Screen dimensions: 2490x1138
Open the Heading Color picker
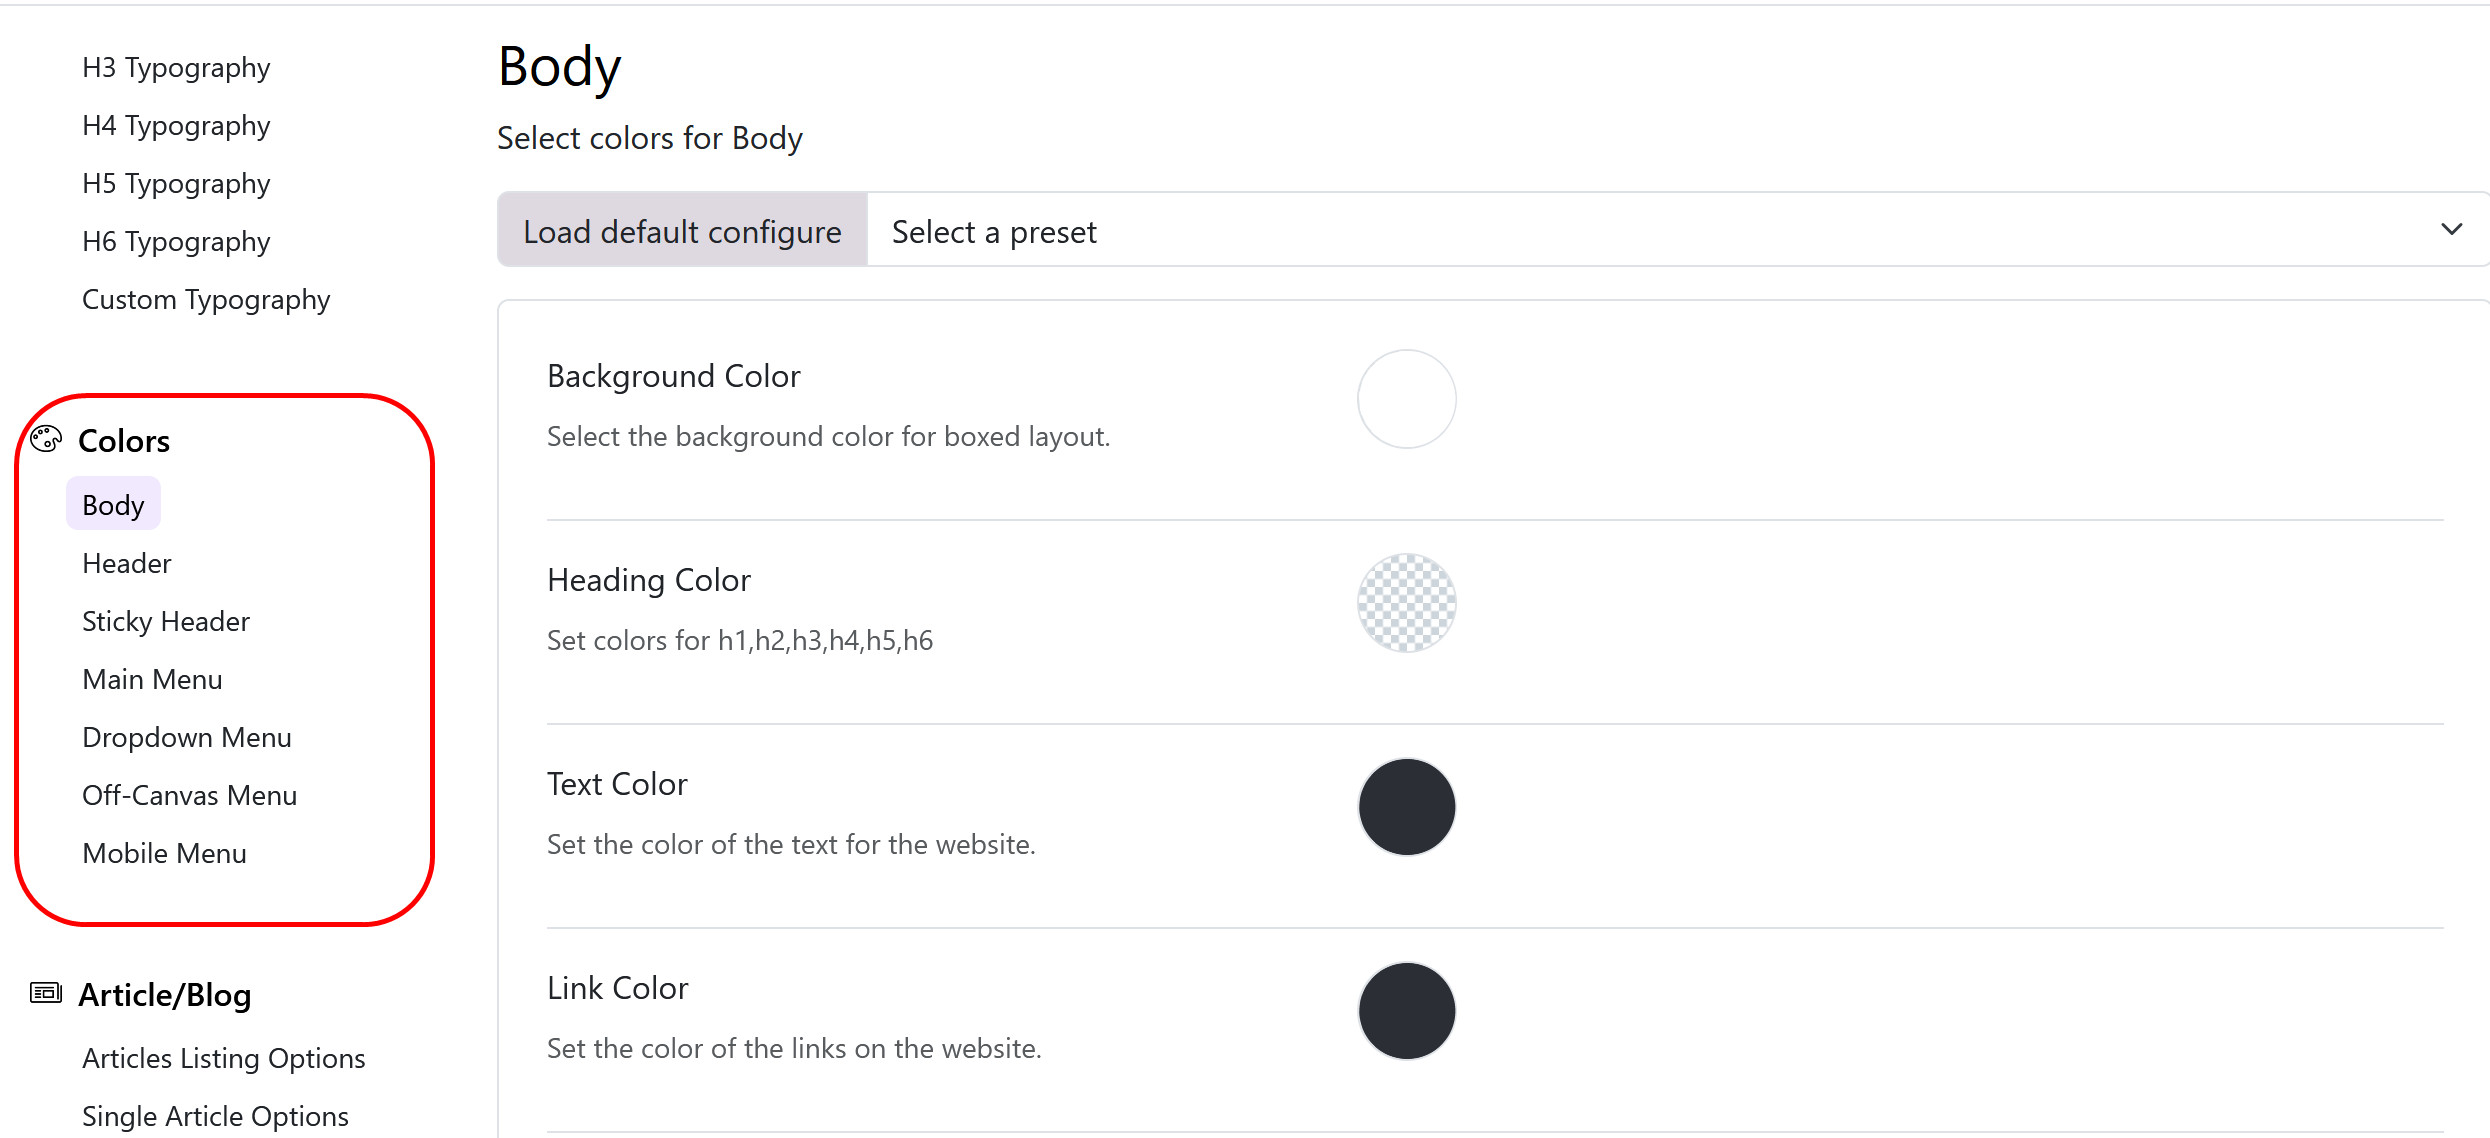click(1406, 602)
